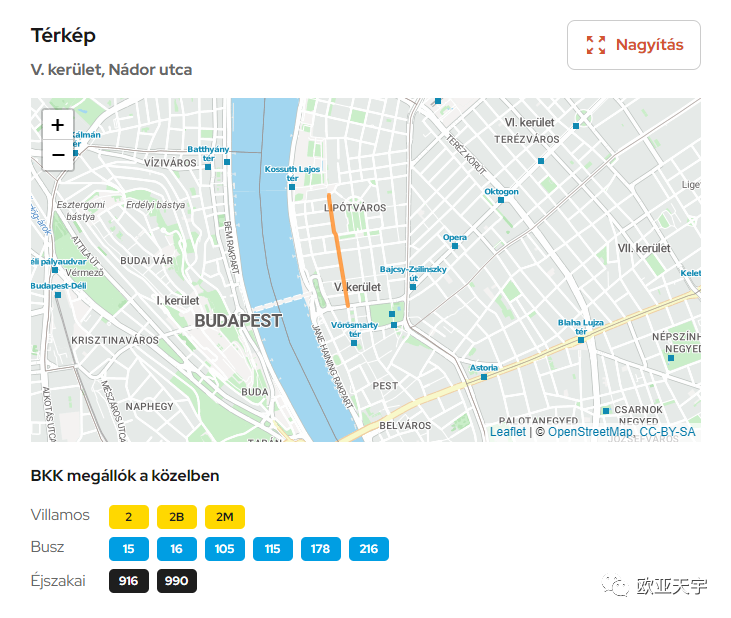This screenshot has height=618, width=731.
Task: Select the Astoria station marker
Action: point(484,377)
